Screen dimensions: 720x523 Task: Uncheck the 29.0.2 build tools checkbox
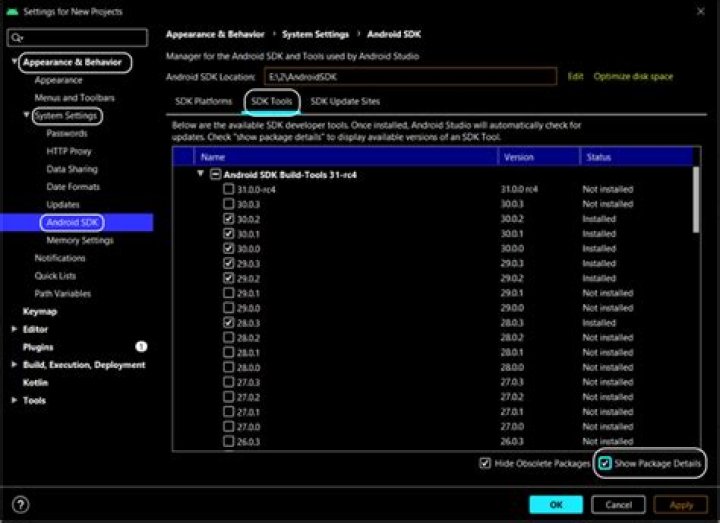coord(228,278)
